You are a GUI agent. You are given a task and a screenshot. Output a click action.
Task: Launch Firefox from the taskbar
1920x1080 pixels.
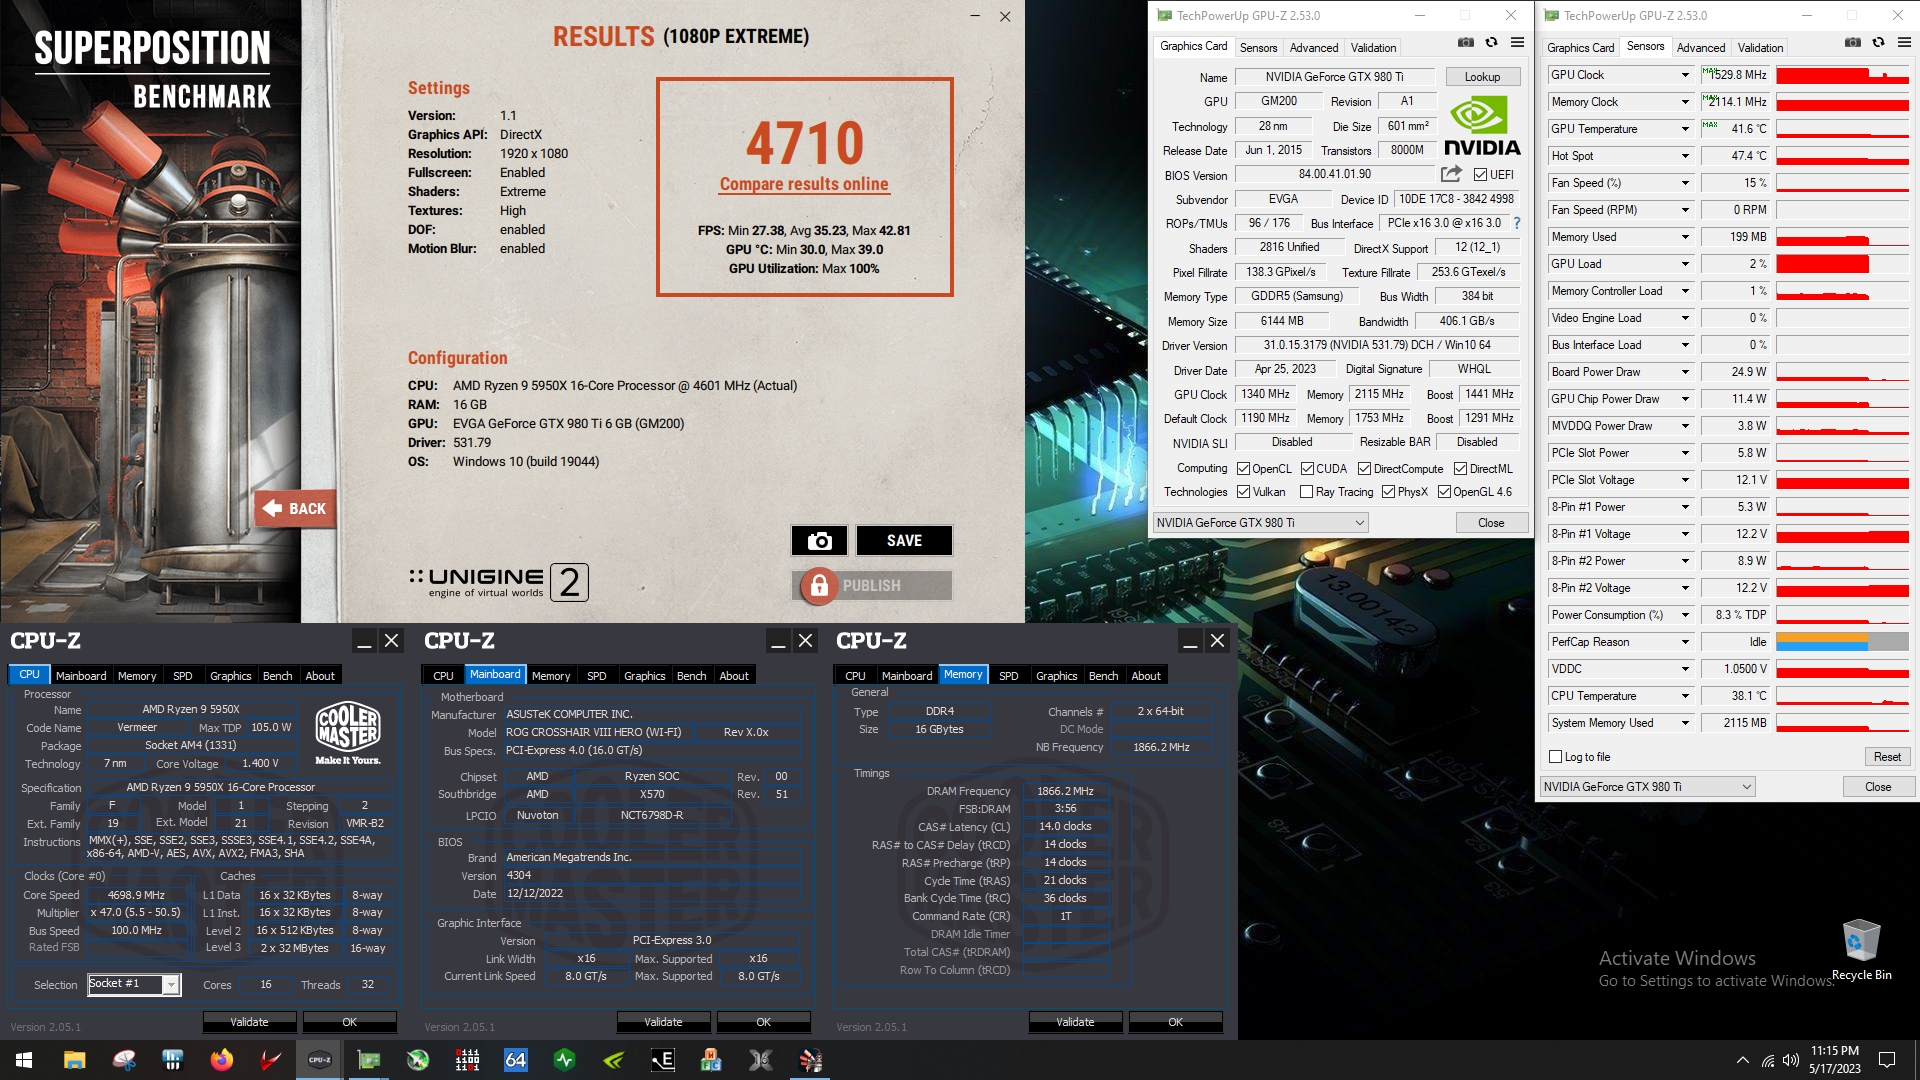click(221, 1060)
